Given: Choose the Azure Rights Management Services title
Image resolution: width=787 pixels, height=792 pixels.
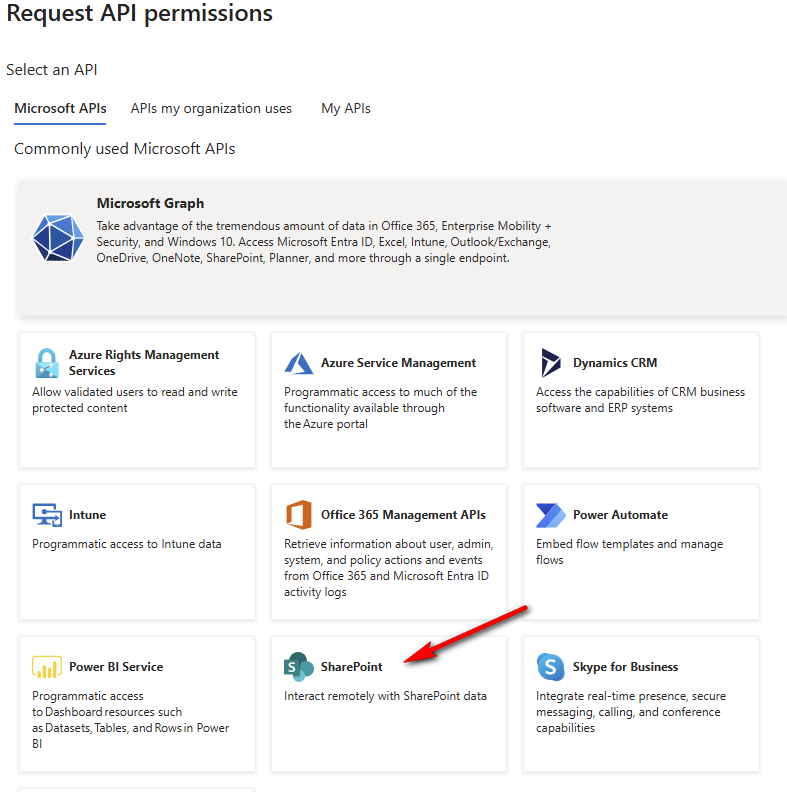Looking at the screenshot, I should coord(144,363).
